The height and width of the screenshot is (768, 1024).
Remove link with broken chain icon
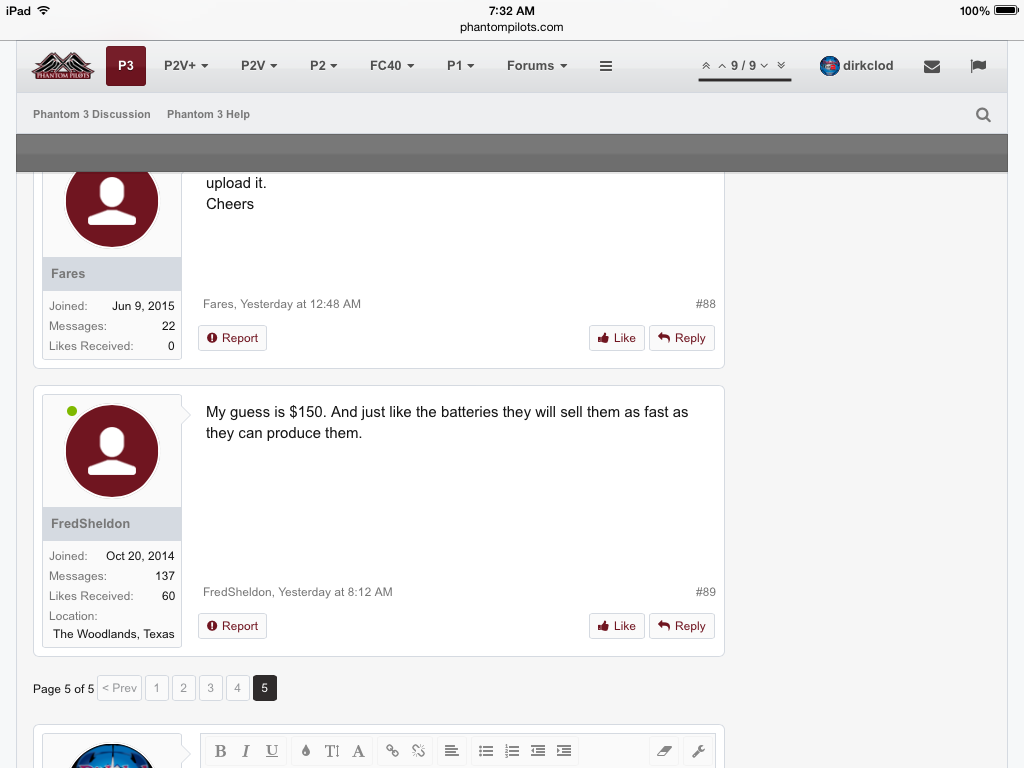point(419,751)
